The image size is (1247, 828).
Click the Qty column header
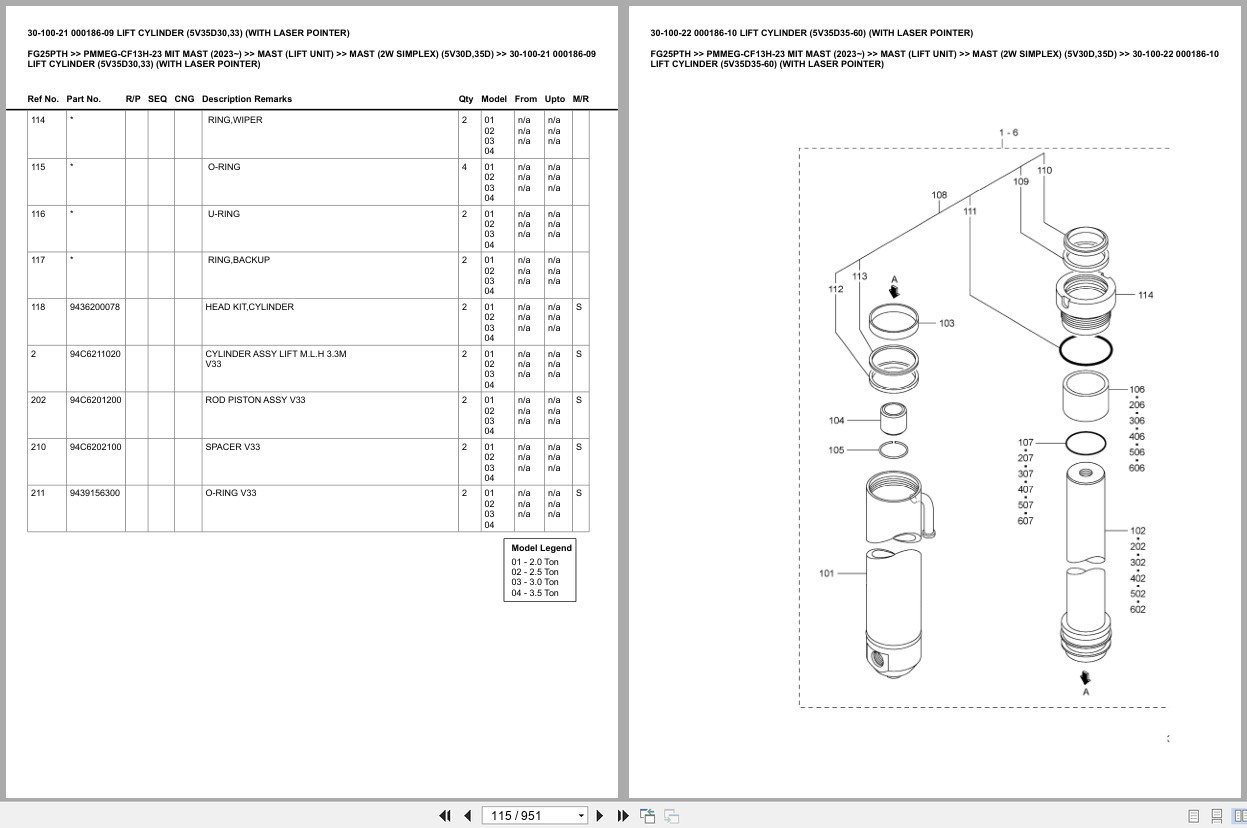pos(466,99)
